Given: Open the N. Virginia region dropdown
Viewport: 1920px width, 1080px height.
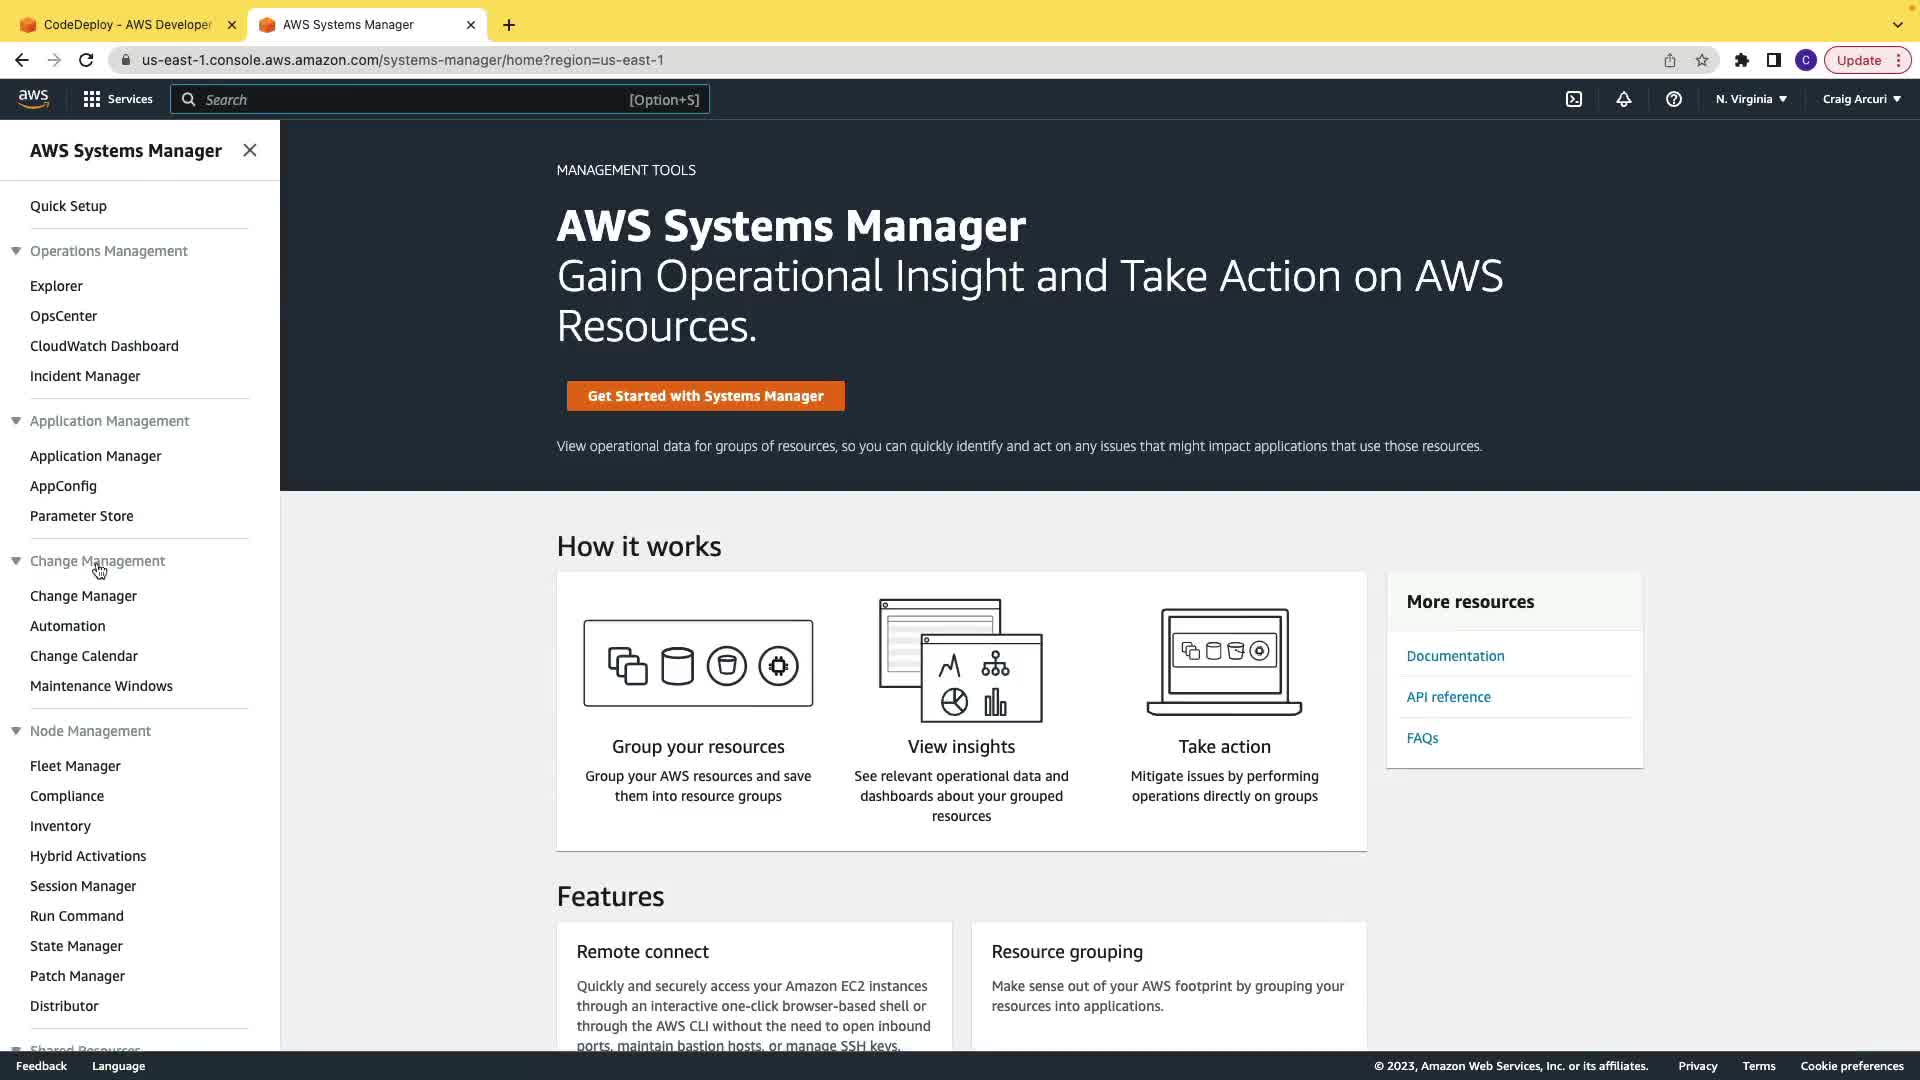Looking at the screenshot, I should [x=1751, y=99].
